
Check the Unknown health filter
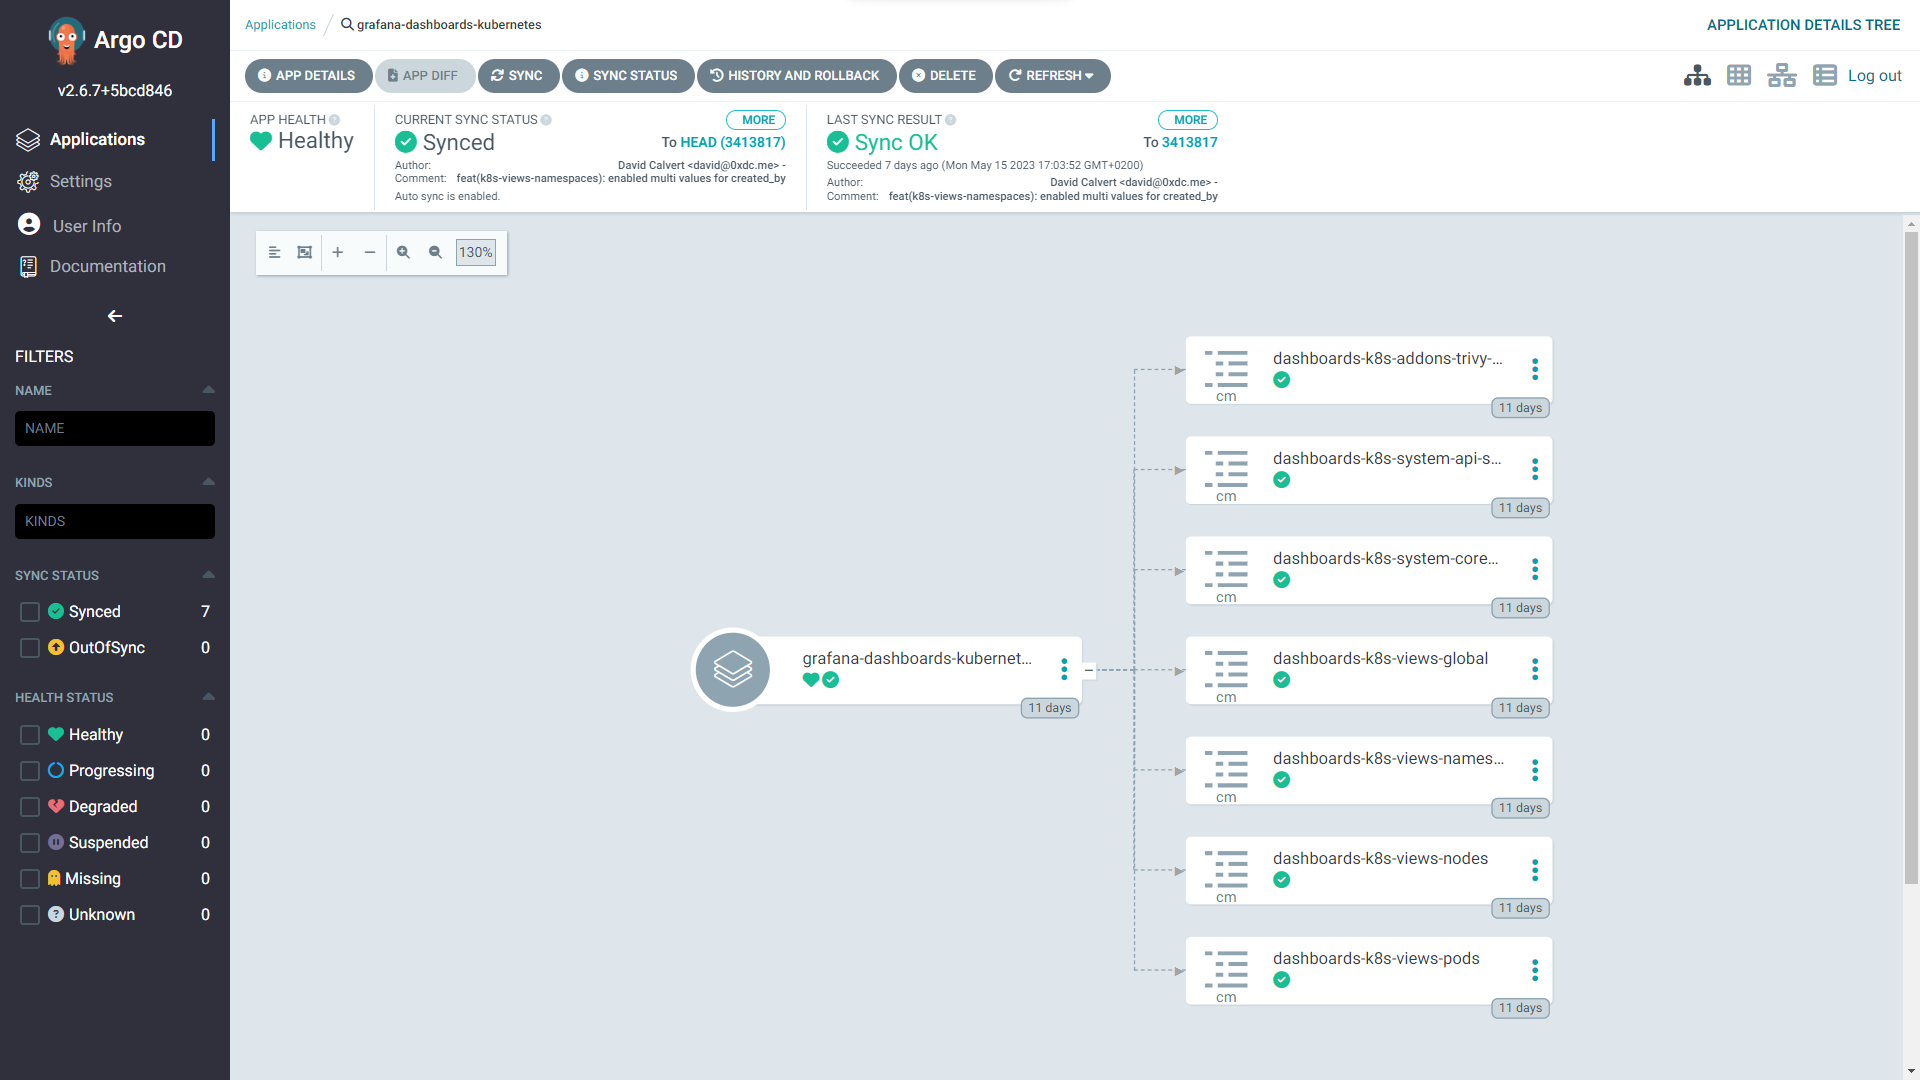coord(30,915)
